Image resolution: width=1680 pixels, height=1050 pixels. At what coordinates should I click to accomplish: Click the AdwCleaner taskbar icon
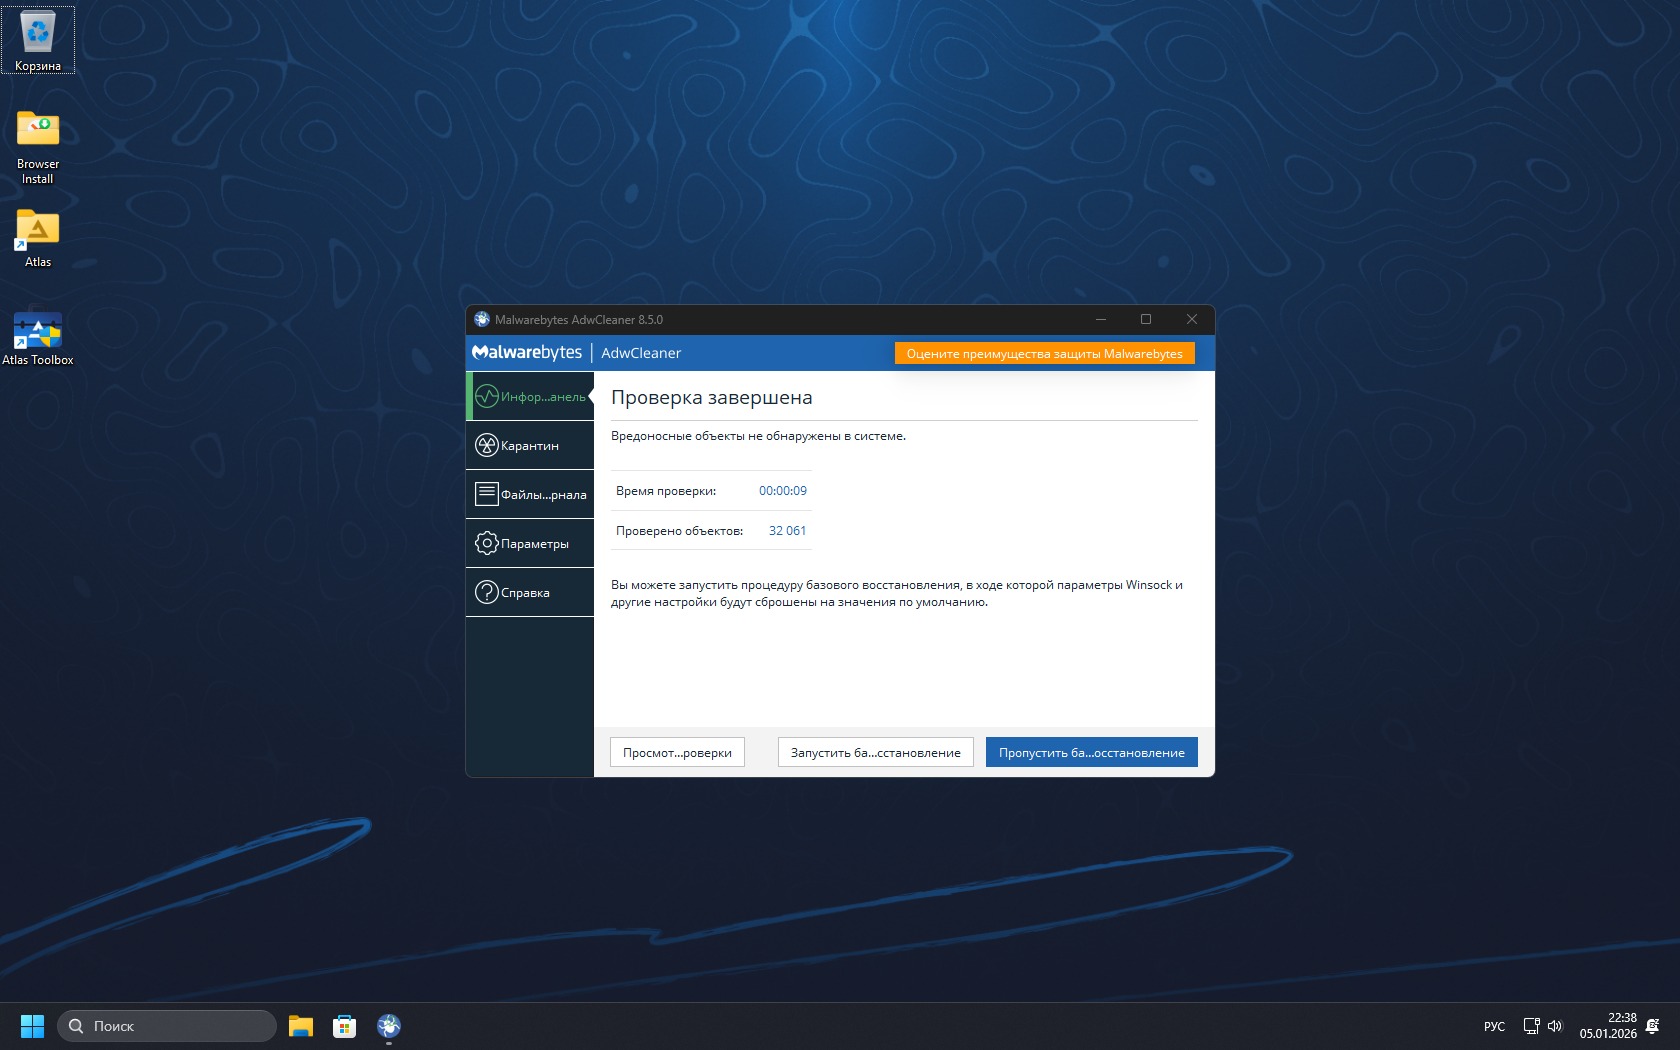pyautogui.click(x=389, y=1026)
